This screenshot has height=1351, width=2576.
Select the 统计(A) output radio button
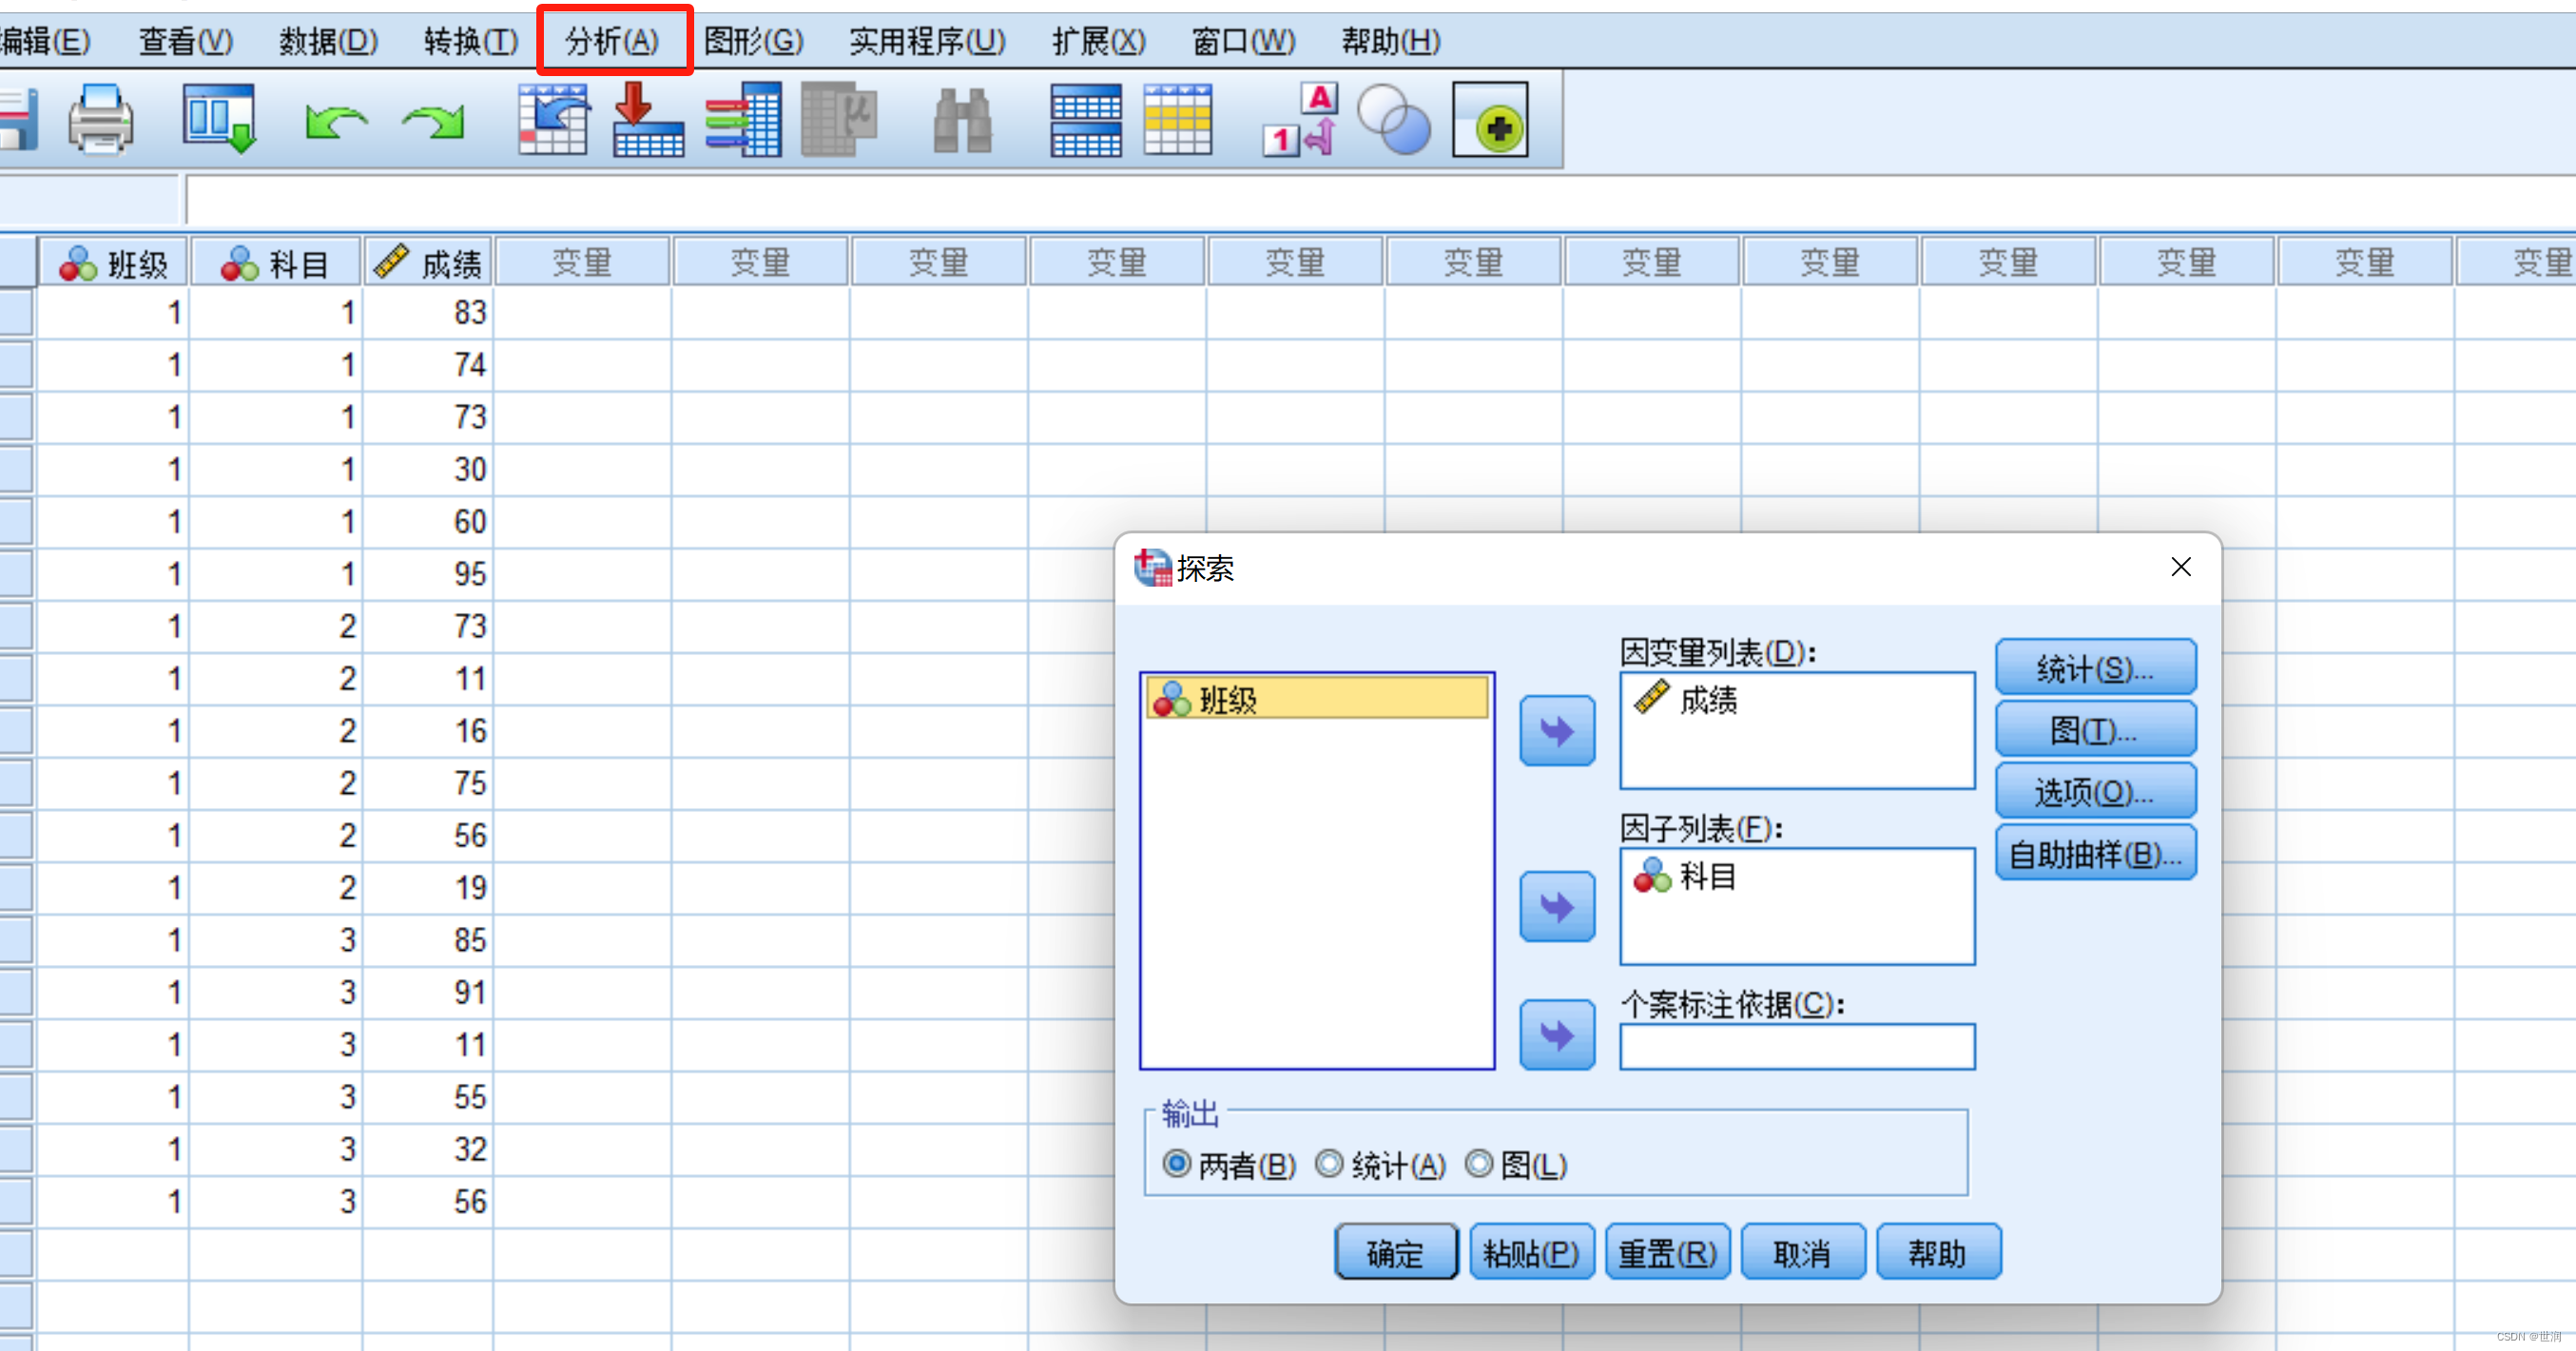pyautogui.click(x=1329, y=1164)
